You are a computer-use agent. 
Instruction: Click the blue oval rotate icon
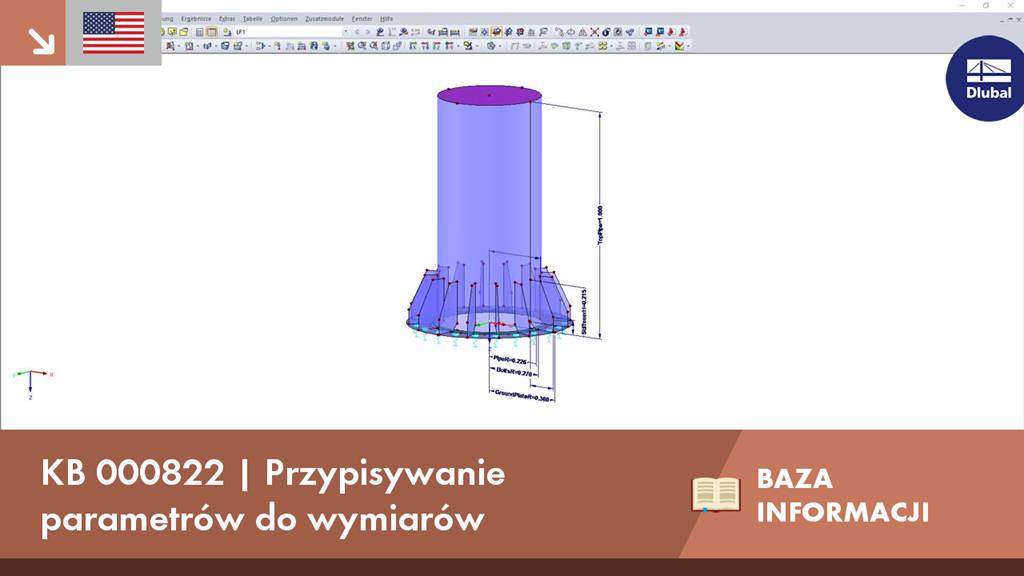point(571,31)
